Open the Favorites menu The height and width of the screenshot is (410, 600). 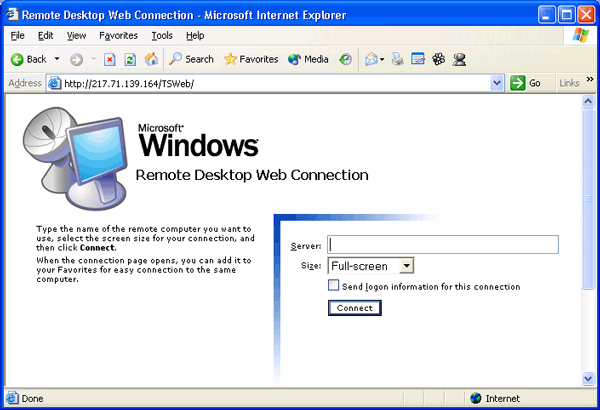pyautogui.click(x=118, y=36)
